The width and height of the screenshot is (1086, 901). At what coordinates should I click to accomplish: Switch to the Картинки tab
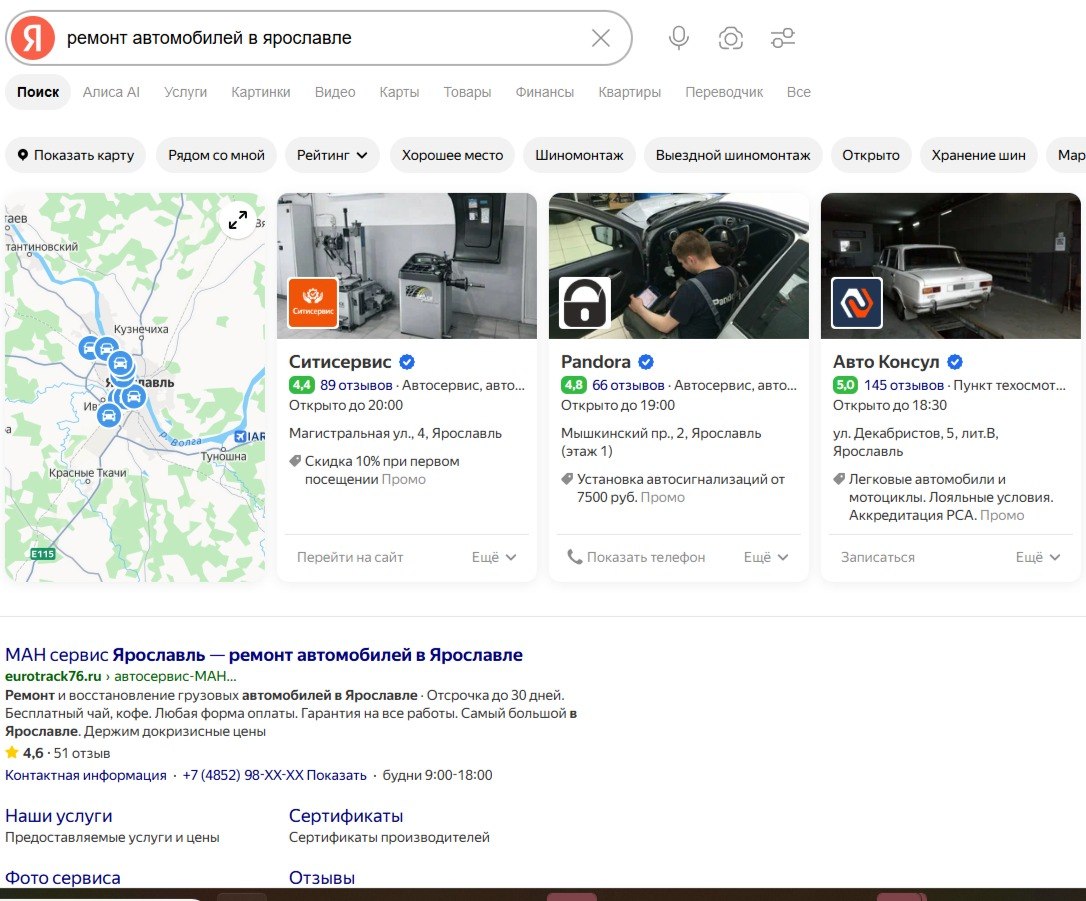tap(261, 92)
